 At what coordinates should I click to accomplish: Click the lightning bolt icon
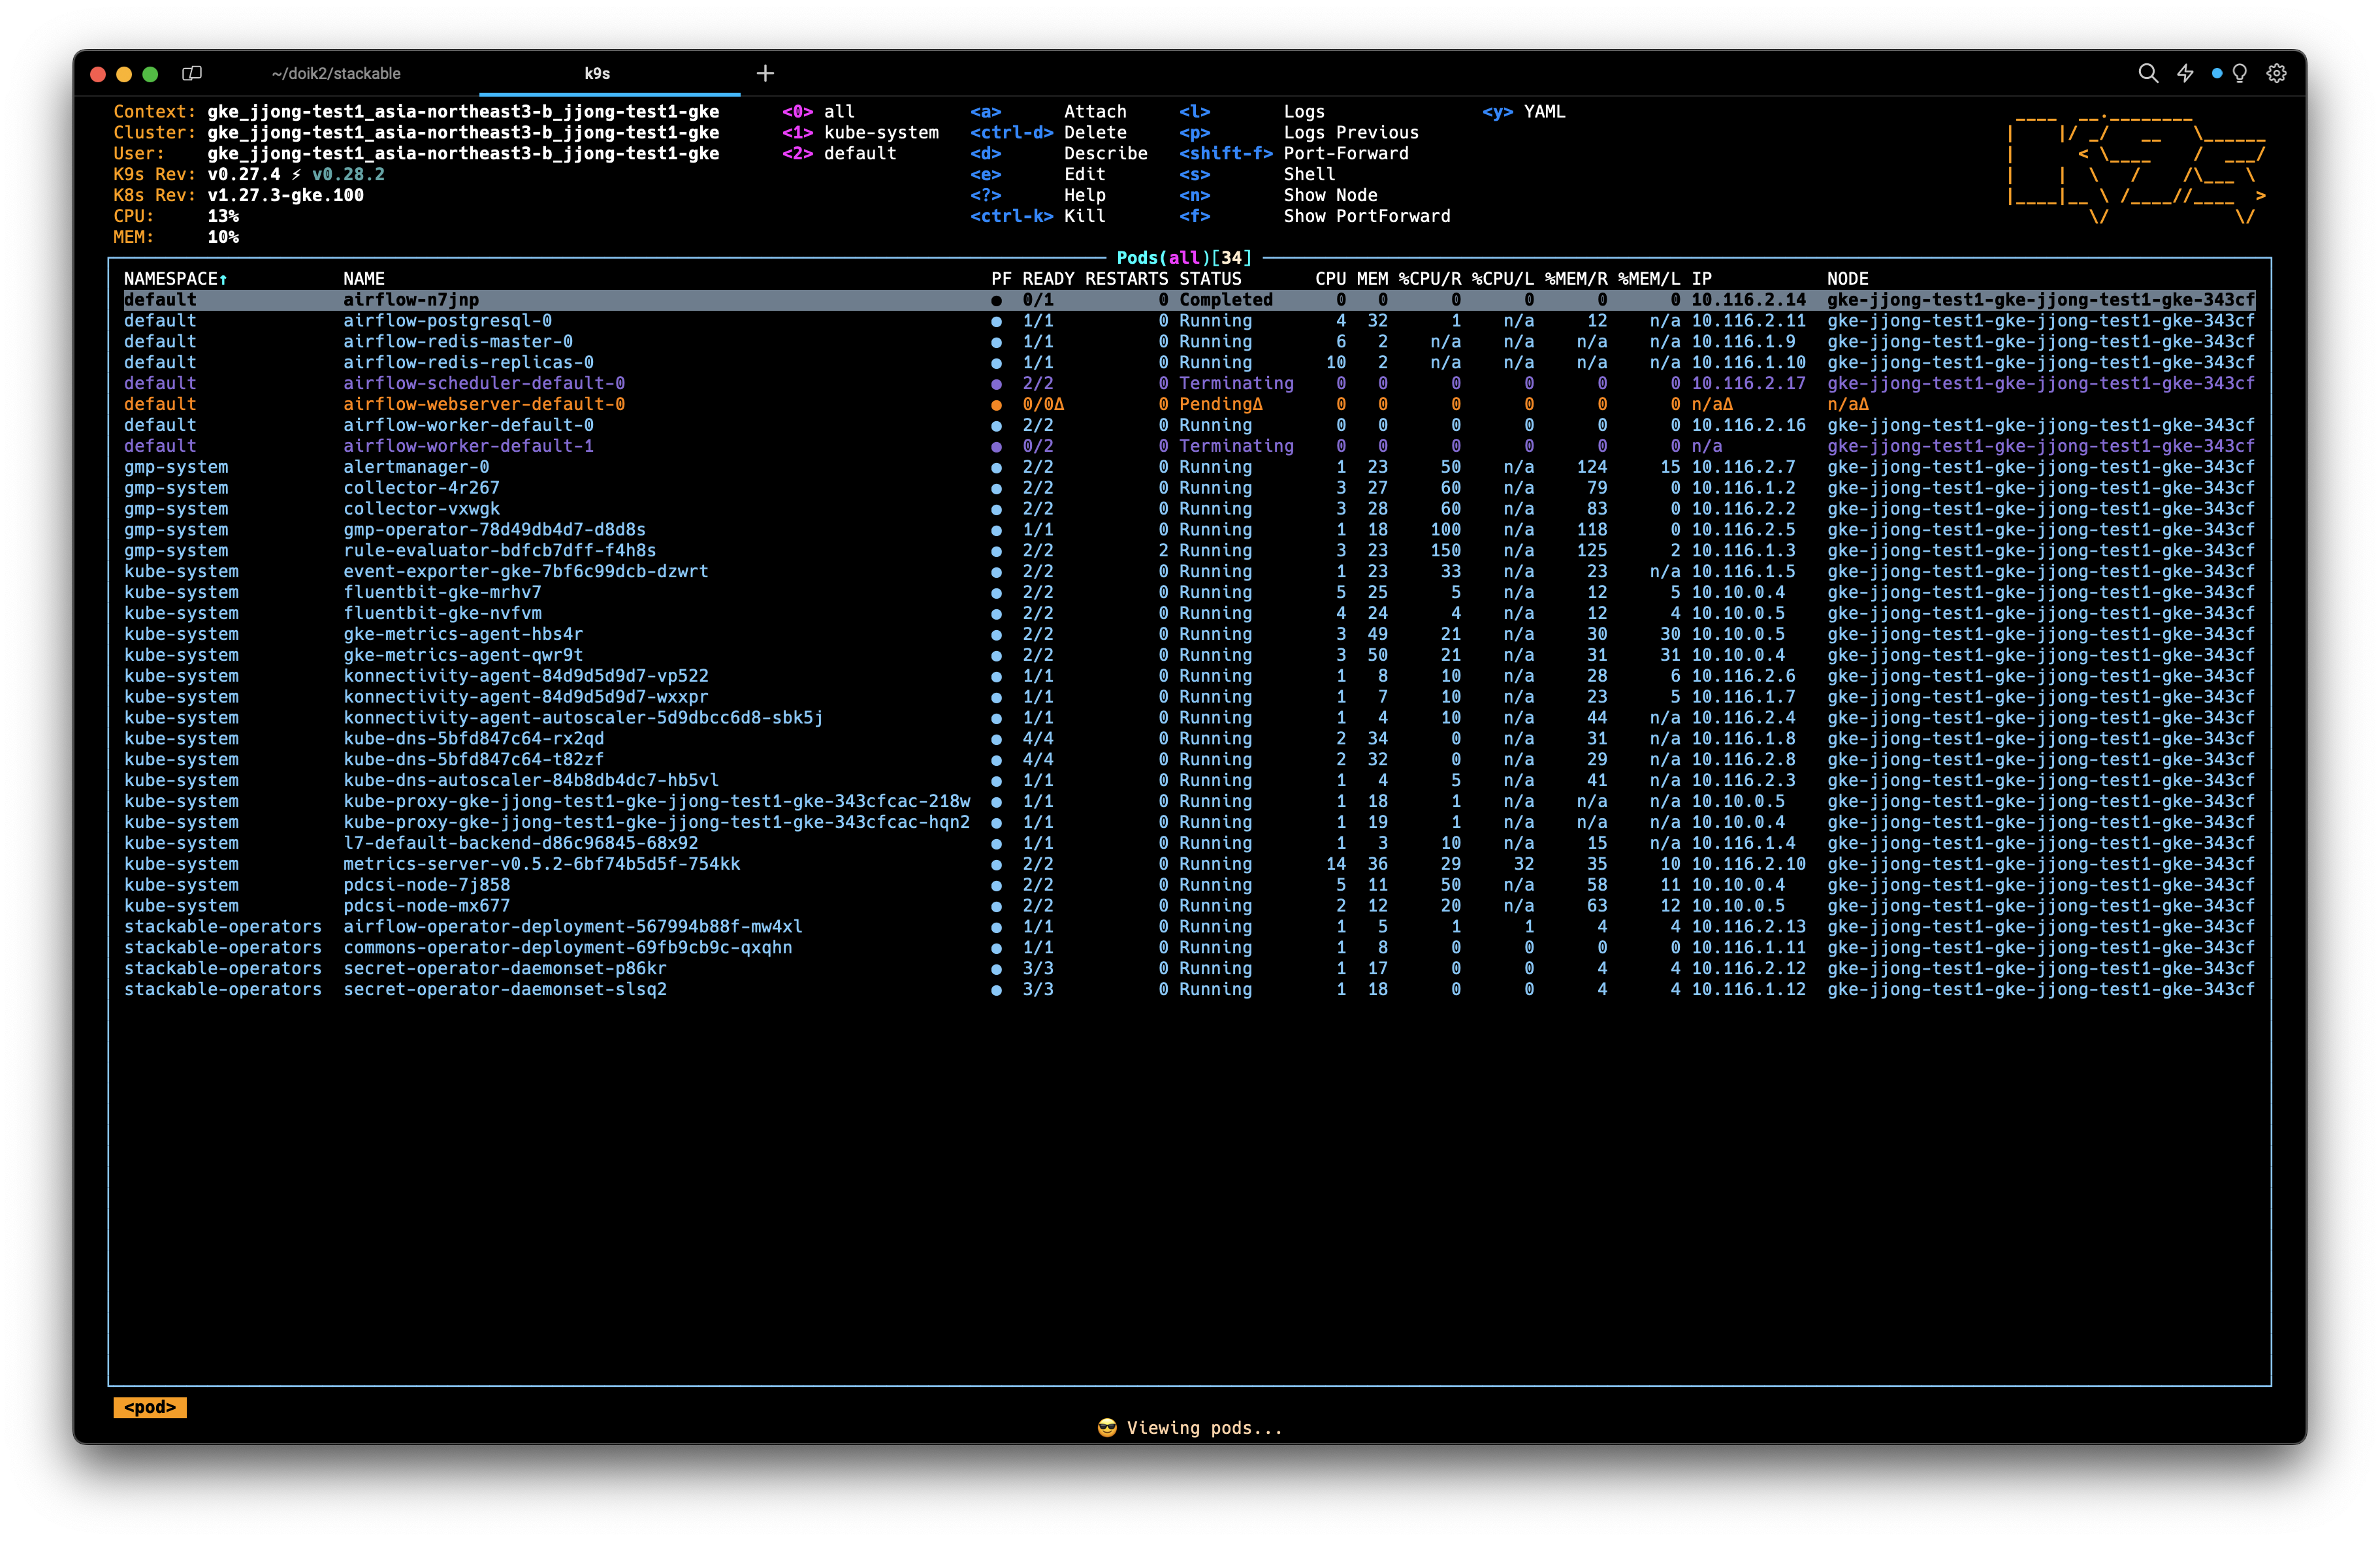[2185, 73]
